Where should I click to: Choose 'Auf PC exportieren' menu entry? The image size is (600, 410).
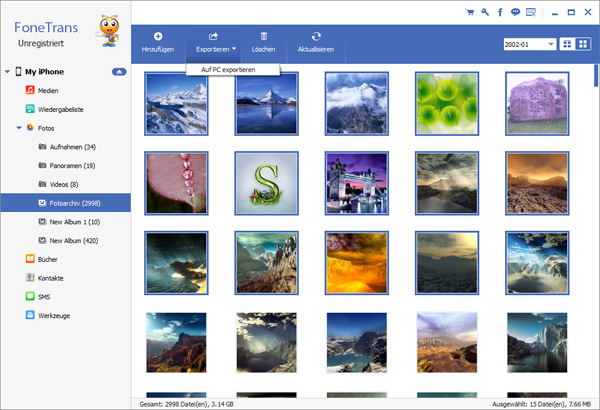[x=233, y=70]
